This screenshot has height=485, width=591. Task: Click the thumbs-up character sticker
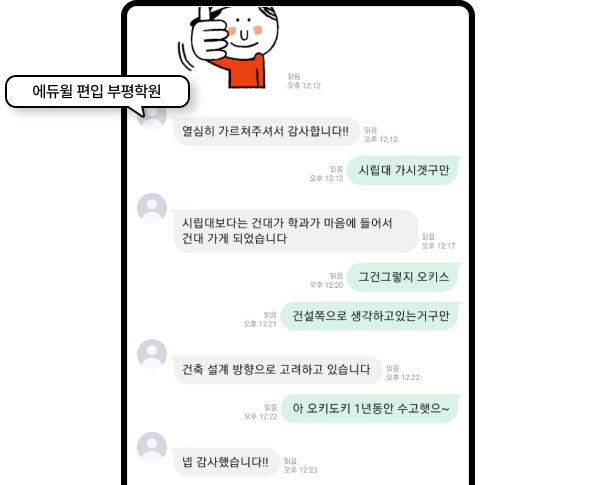pyautogui.click(x=229, y=46)
